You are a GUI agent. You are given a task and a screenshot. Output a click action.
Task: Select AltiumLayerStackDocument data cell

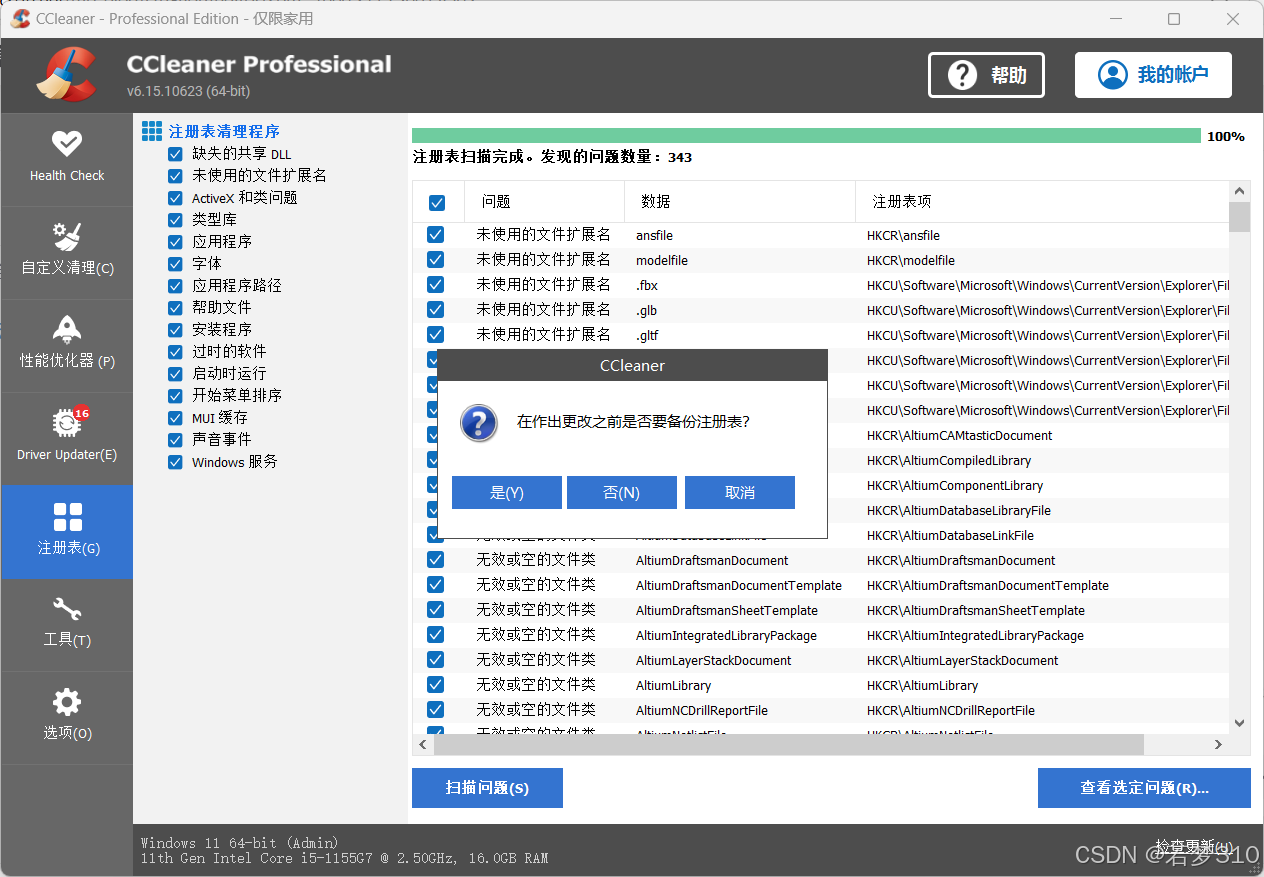[713, 660]
